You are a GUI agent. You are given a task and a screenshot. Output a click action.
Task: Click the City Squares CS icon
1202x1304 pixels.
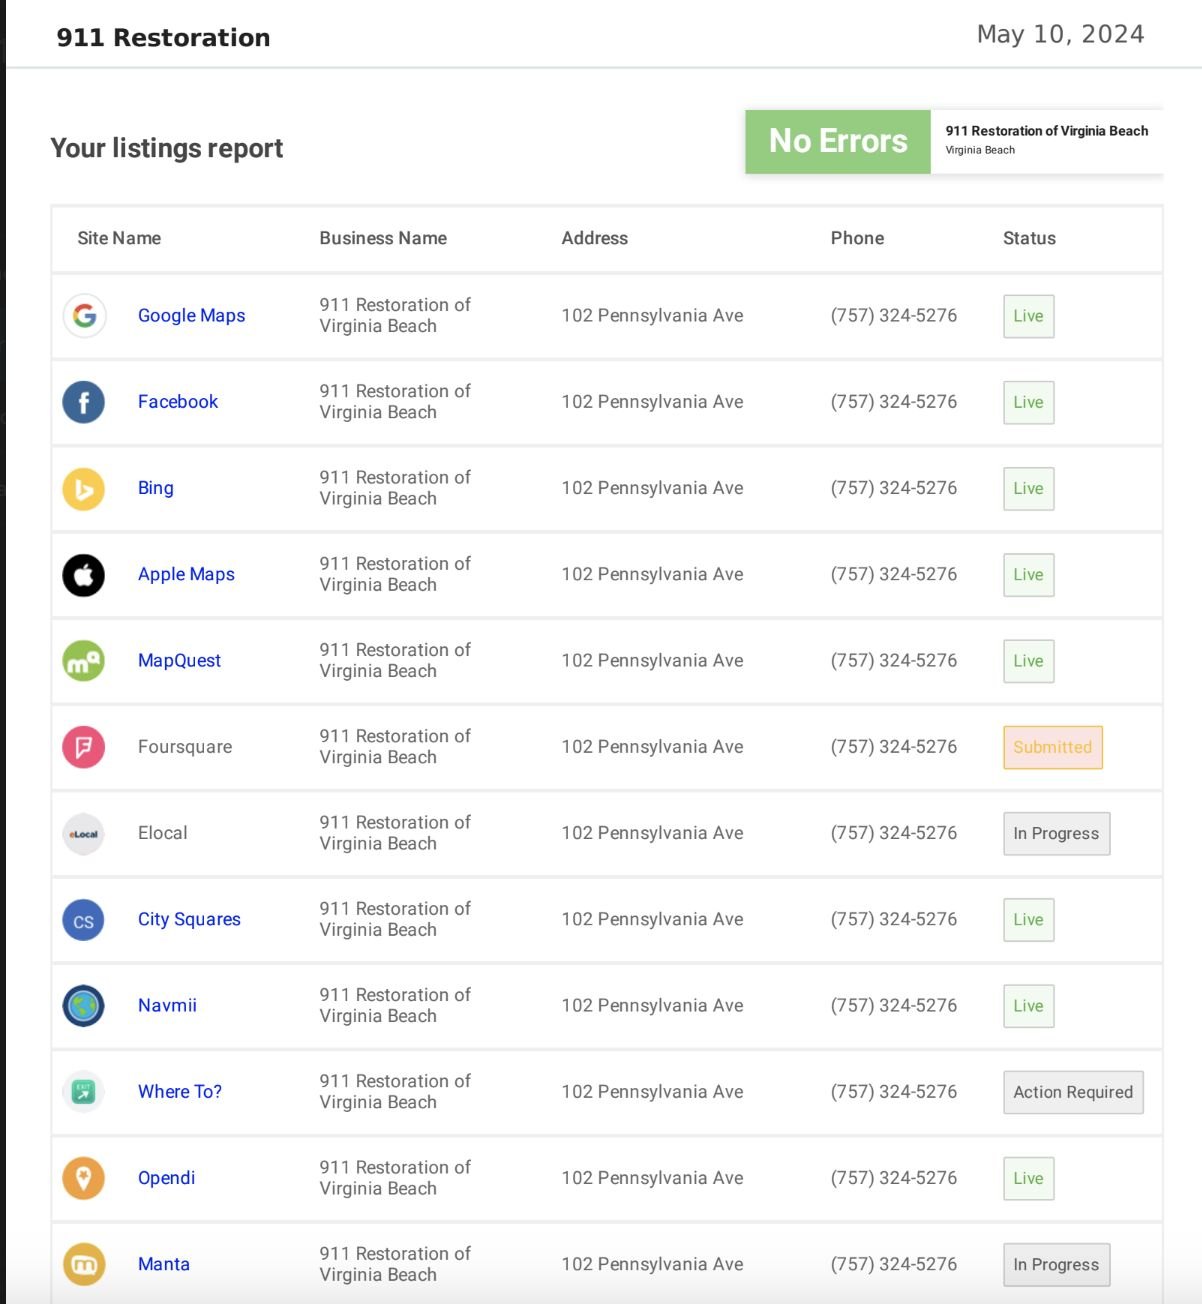[84, 920]
